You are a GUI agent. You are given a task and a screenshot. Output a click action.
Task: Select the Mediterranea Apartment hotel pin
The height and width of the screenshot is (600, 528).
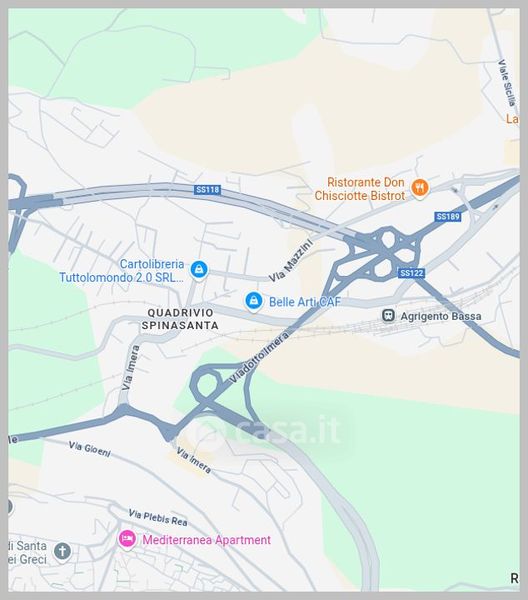click(127, 539)
